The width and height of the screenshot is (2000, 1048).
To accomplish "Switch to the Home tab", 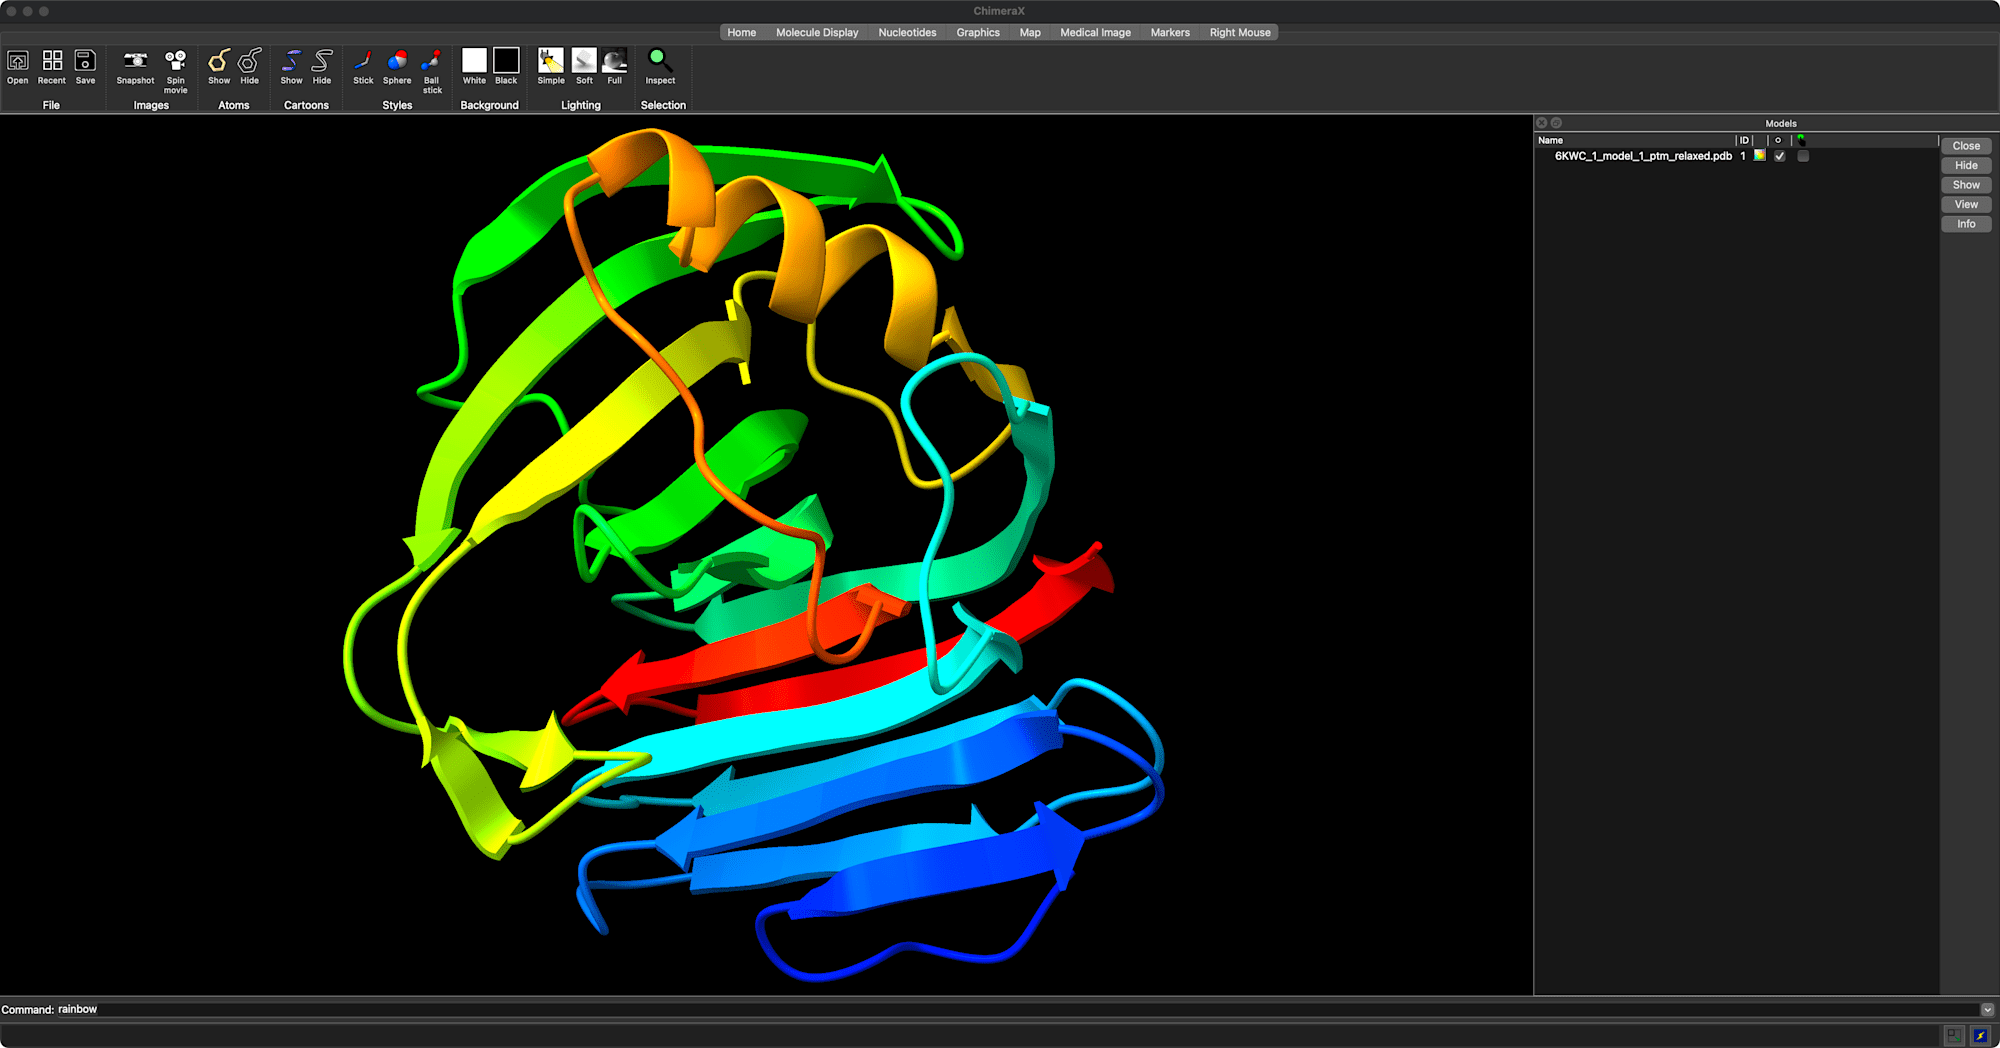I will coord(742,32).
